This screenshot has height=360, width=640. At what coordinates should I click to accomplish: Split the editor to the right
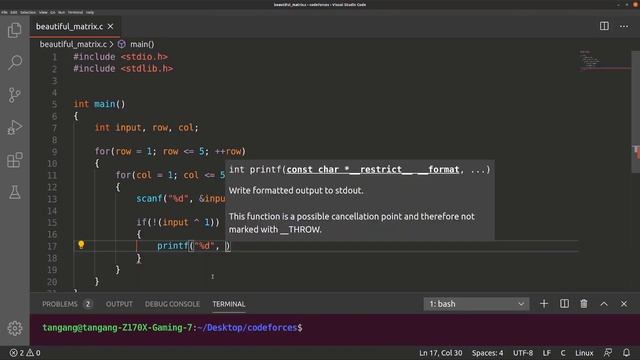[604, 26]
